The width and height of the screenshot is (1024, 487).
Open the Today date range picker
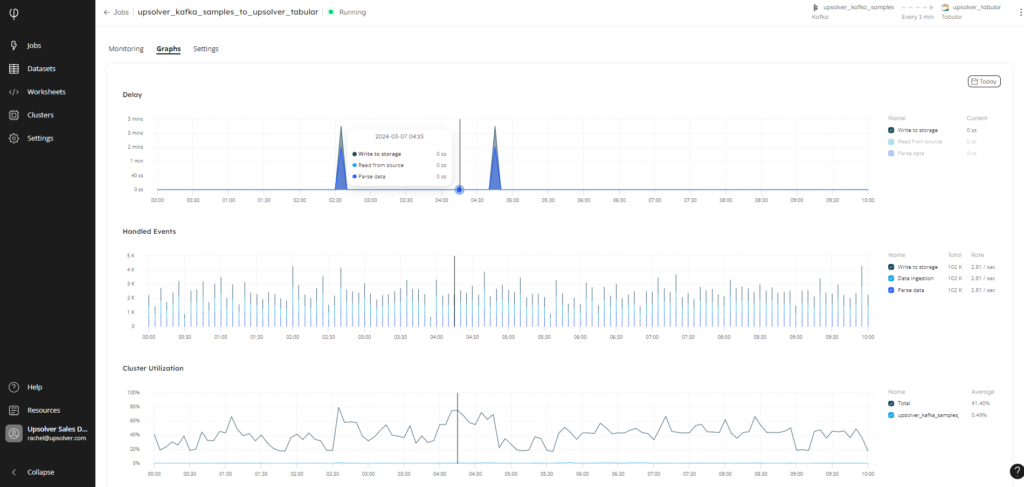point(984,82)
